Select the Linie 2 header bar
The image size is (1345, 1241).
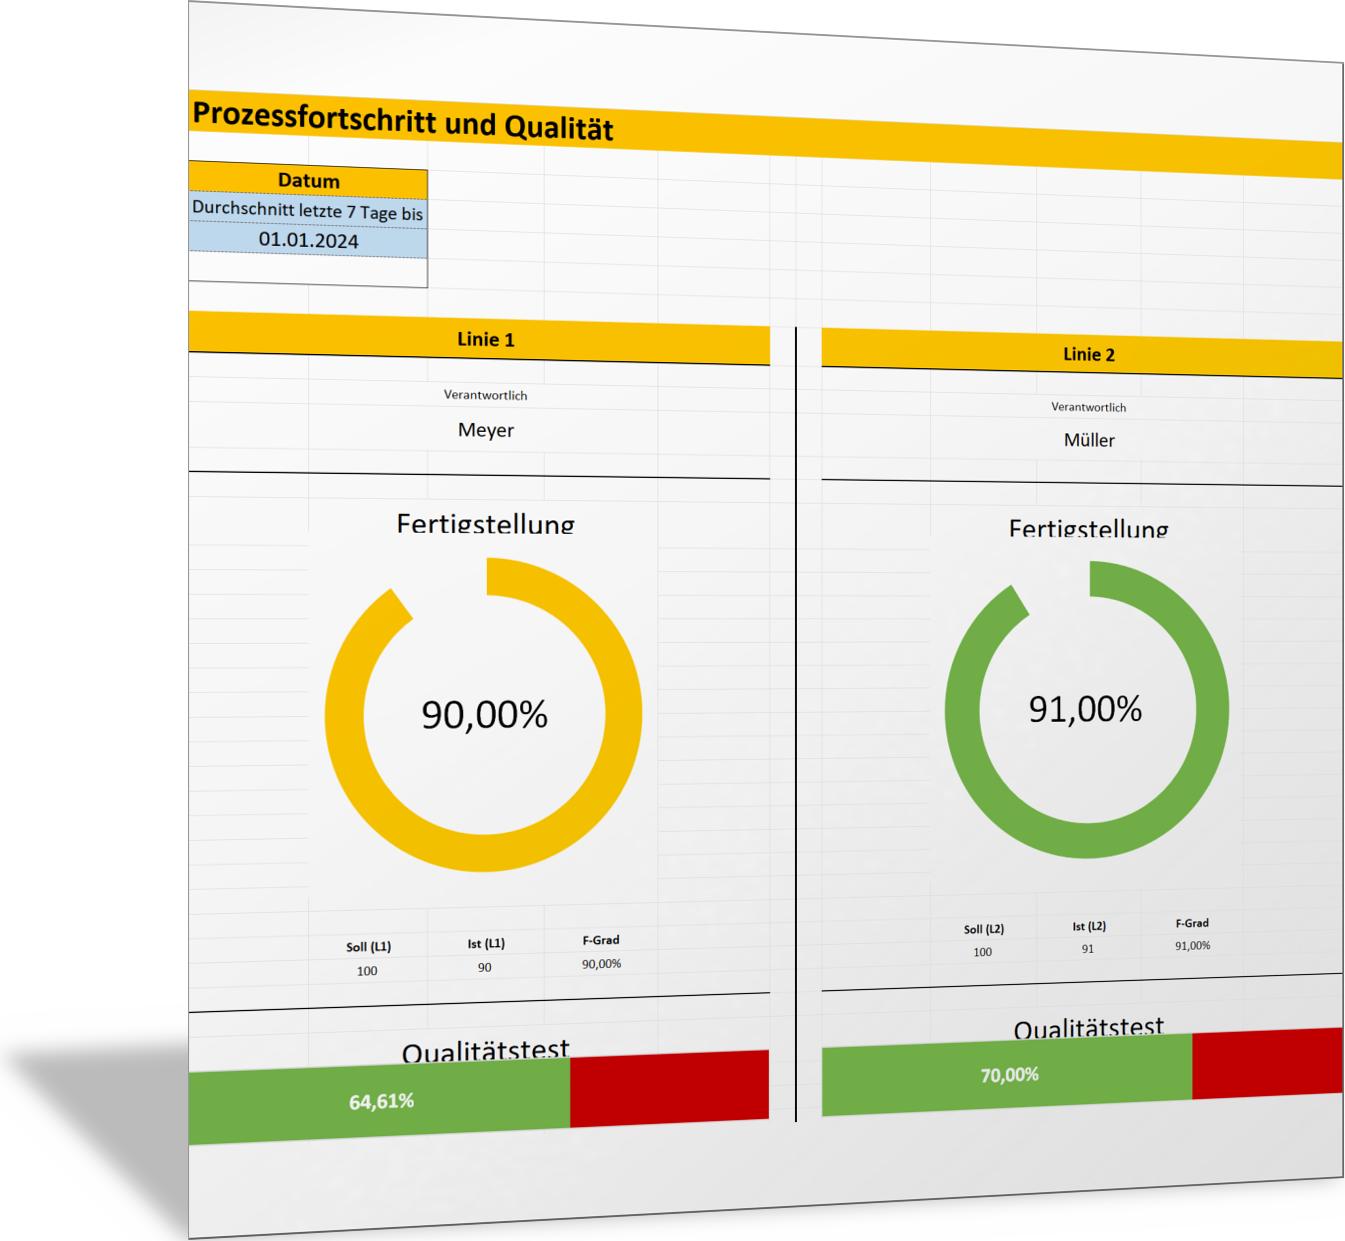[x=1088, y=355]
